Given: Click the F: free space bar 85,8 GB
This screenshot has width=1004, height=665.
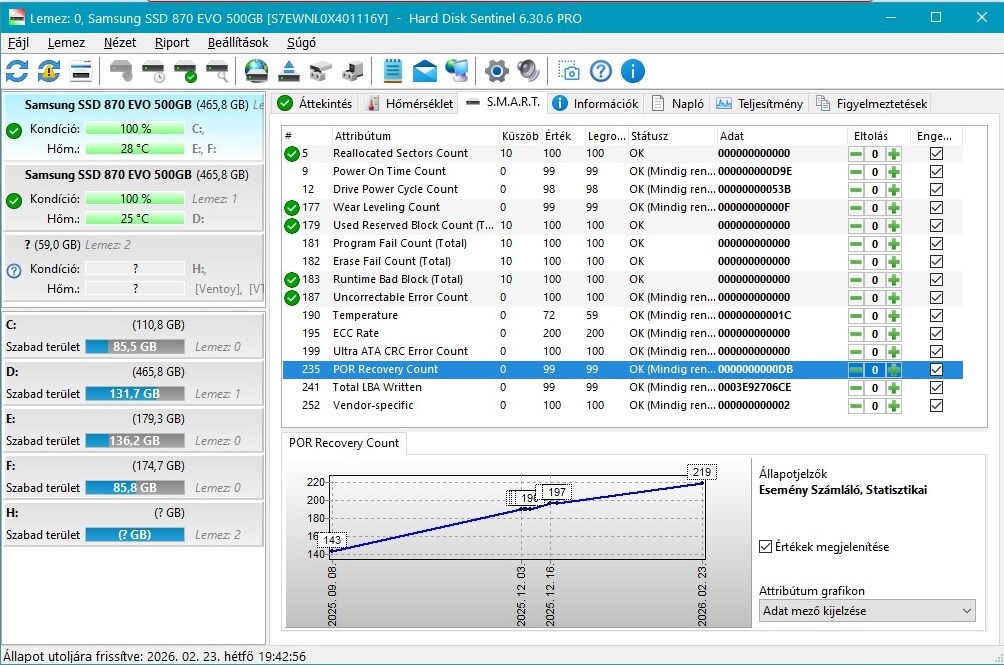Looking at the screenshot, I should 135,488.
